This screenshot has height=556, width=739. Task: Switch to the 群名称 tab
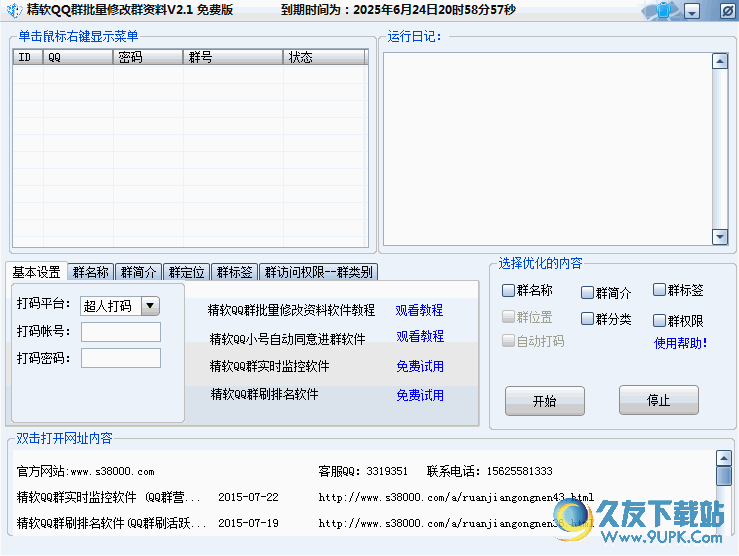tap(90, 272)
